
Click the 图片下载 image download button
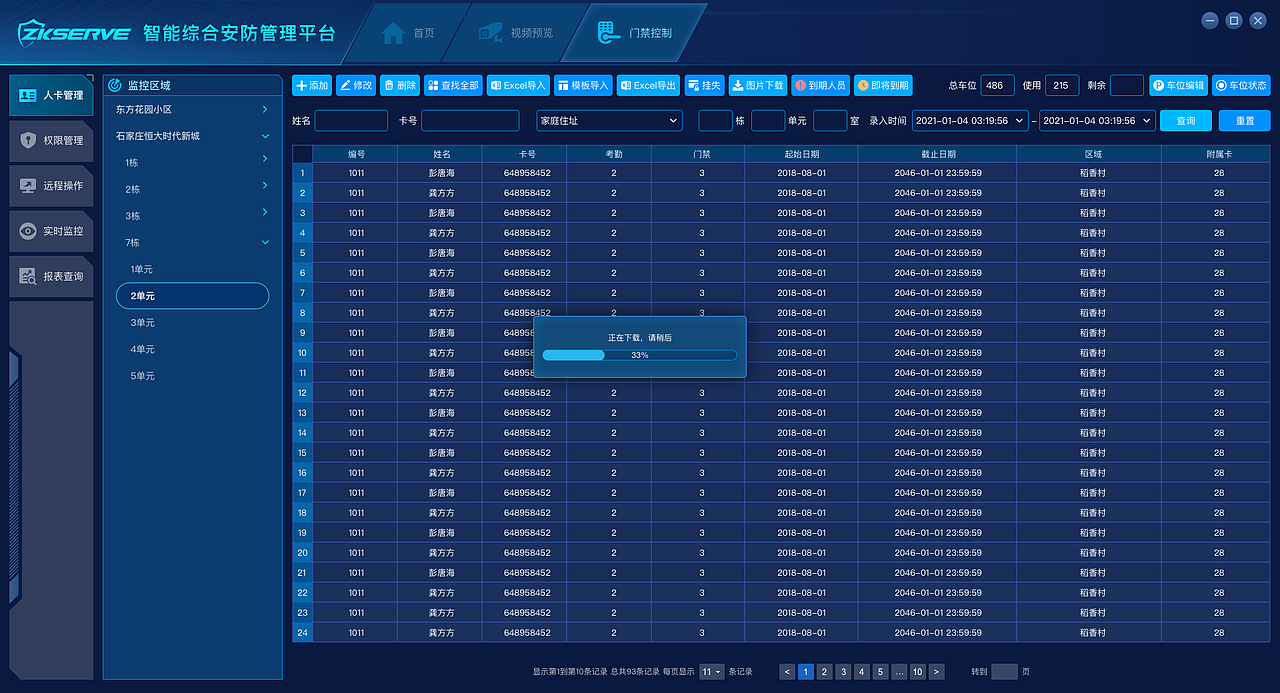pos(758,86)
